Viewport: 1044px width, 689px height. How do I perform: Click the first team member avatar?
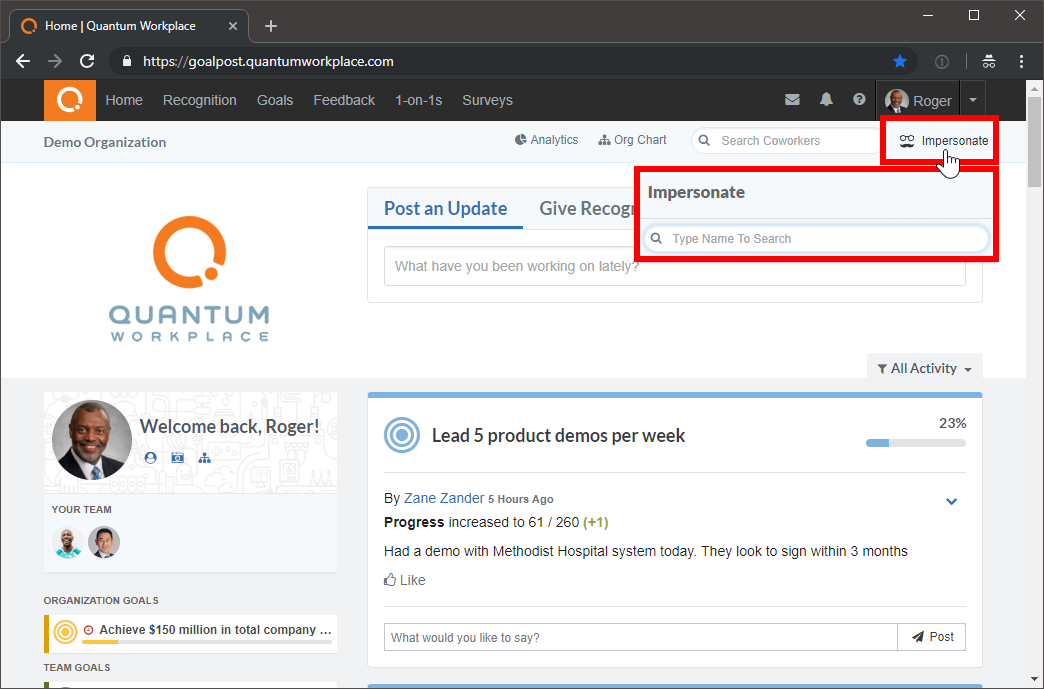point(68,542)
